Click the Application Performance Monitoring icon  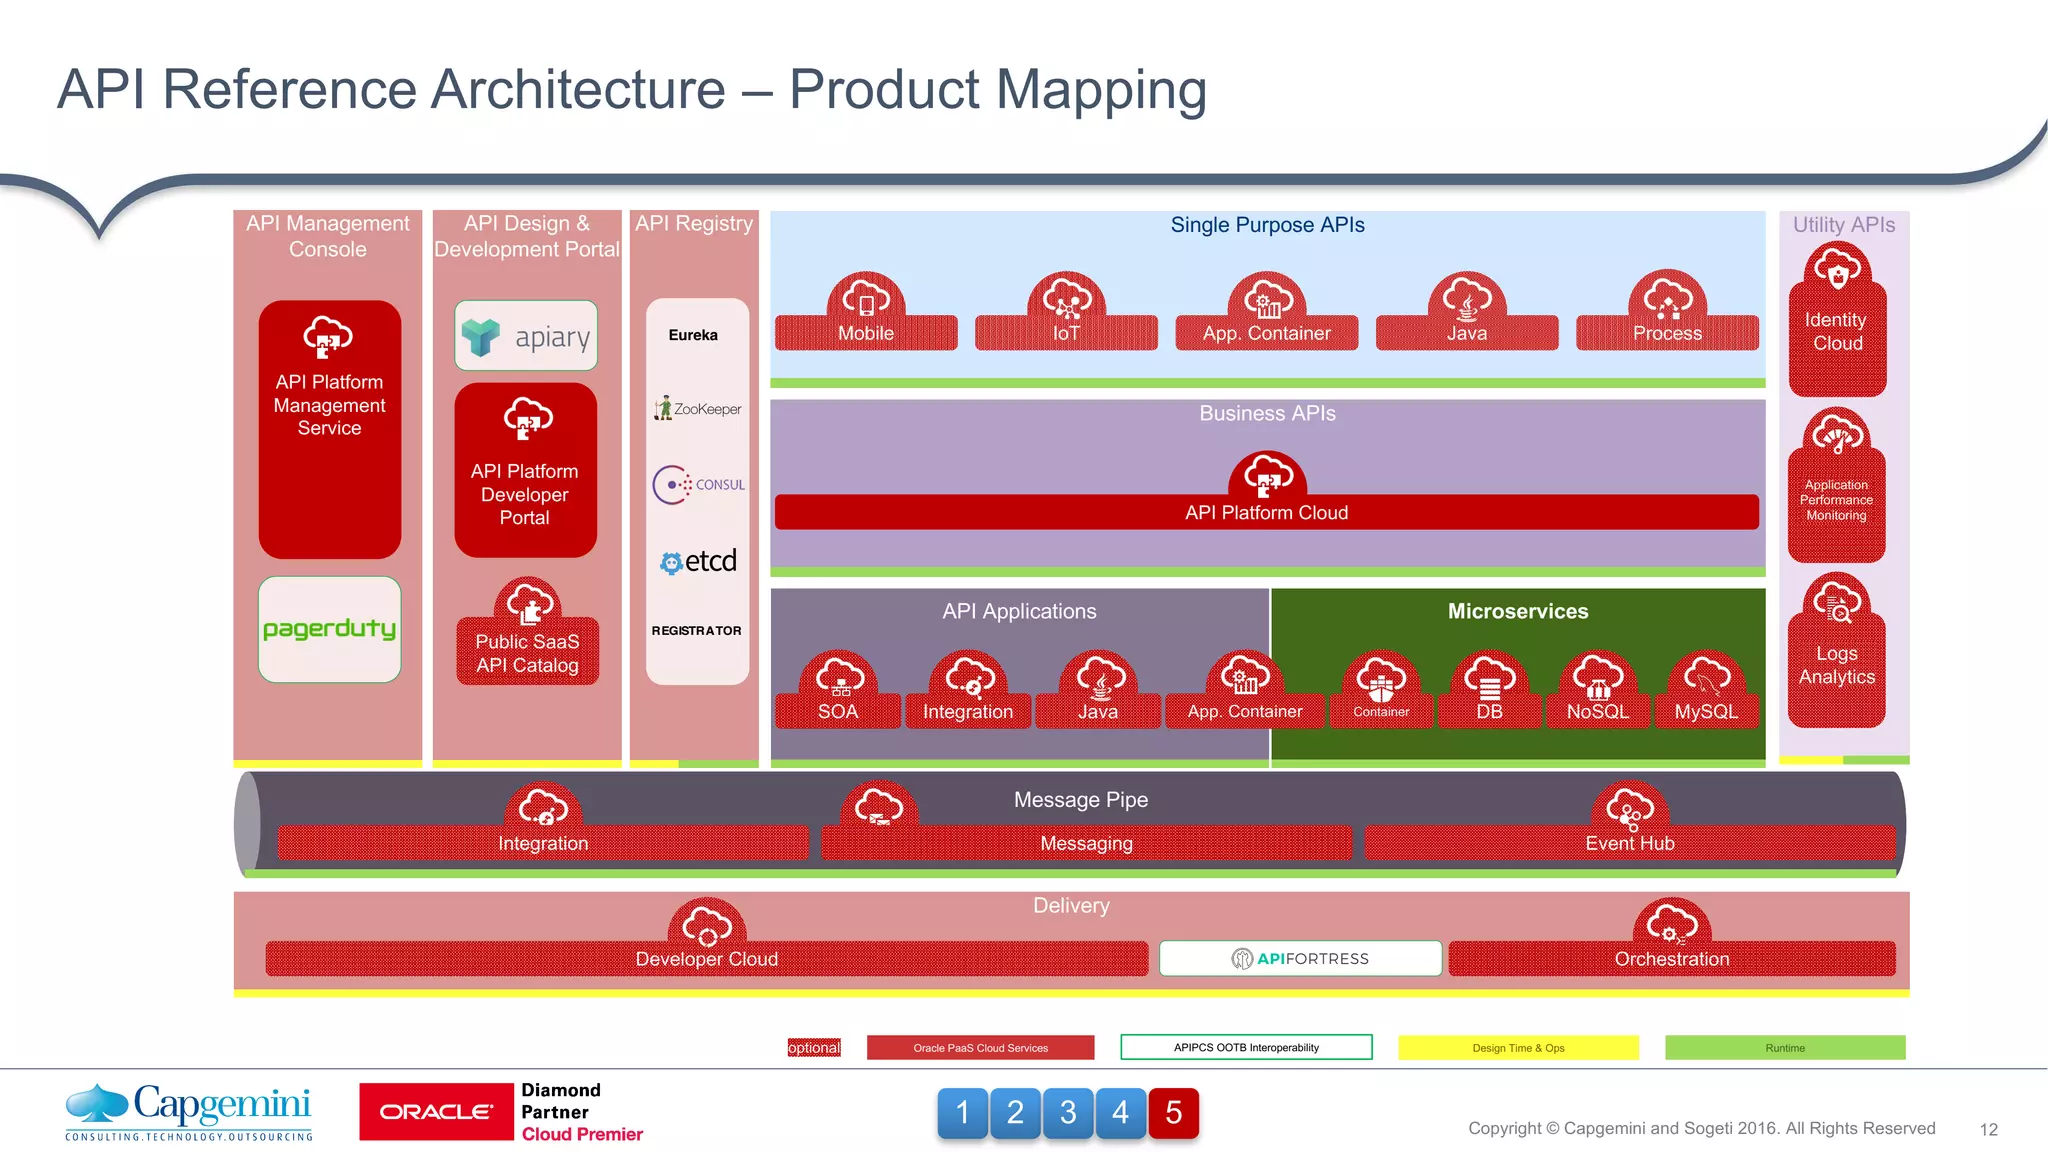click(x=1837, y=437)
